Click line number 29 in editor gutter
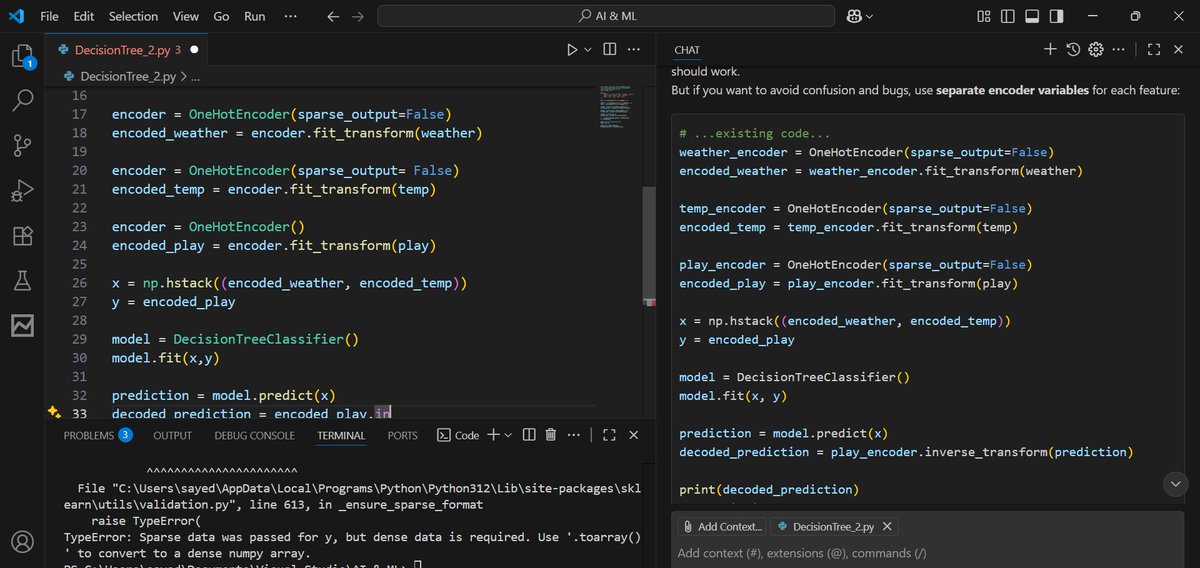 point(79,339)
